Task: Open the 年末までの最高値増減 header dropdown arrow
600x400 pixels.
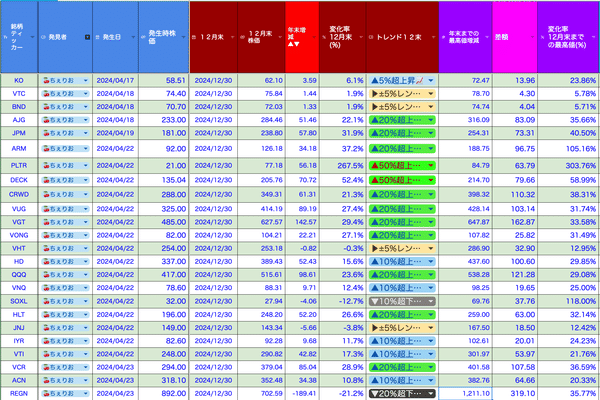Action: [x=487, y=37]
